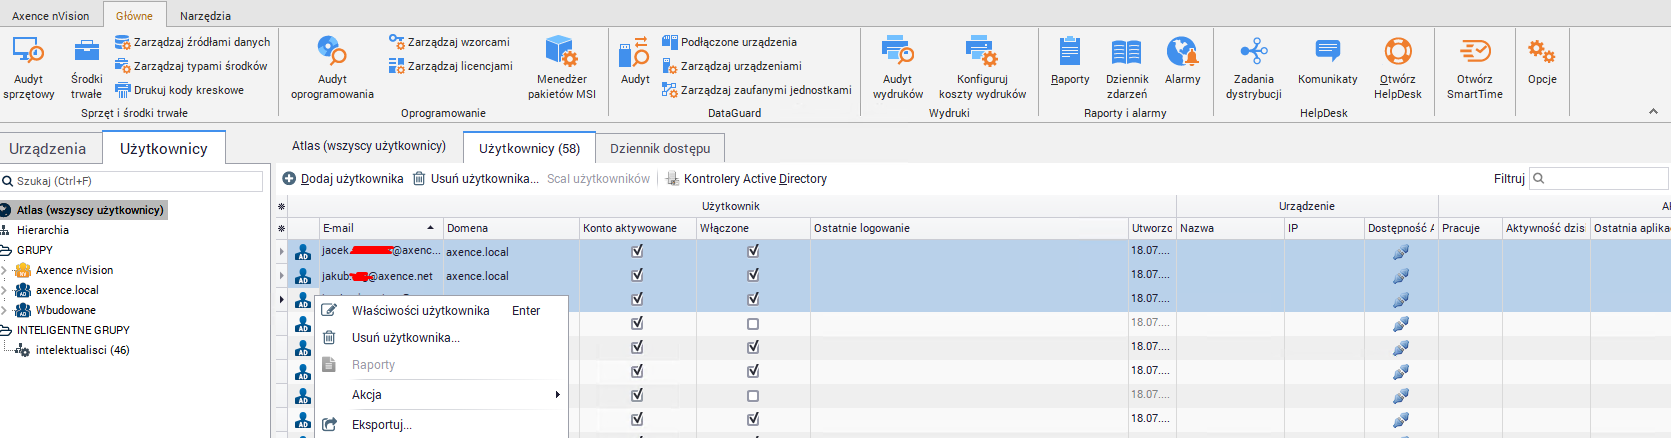
Task: Open Raporty in the ribbon
Action: 1070,61
